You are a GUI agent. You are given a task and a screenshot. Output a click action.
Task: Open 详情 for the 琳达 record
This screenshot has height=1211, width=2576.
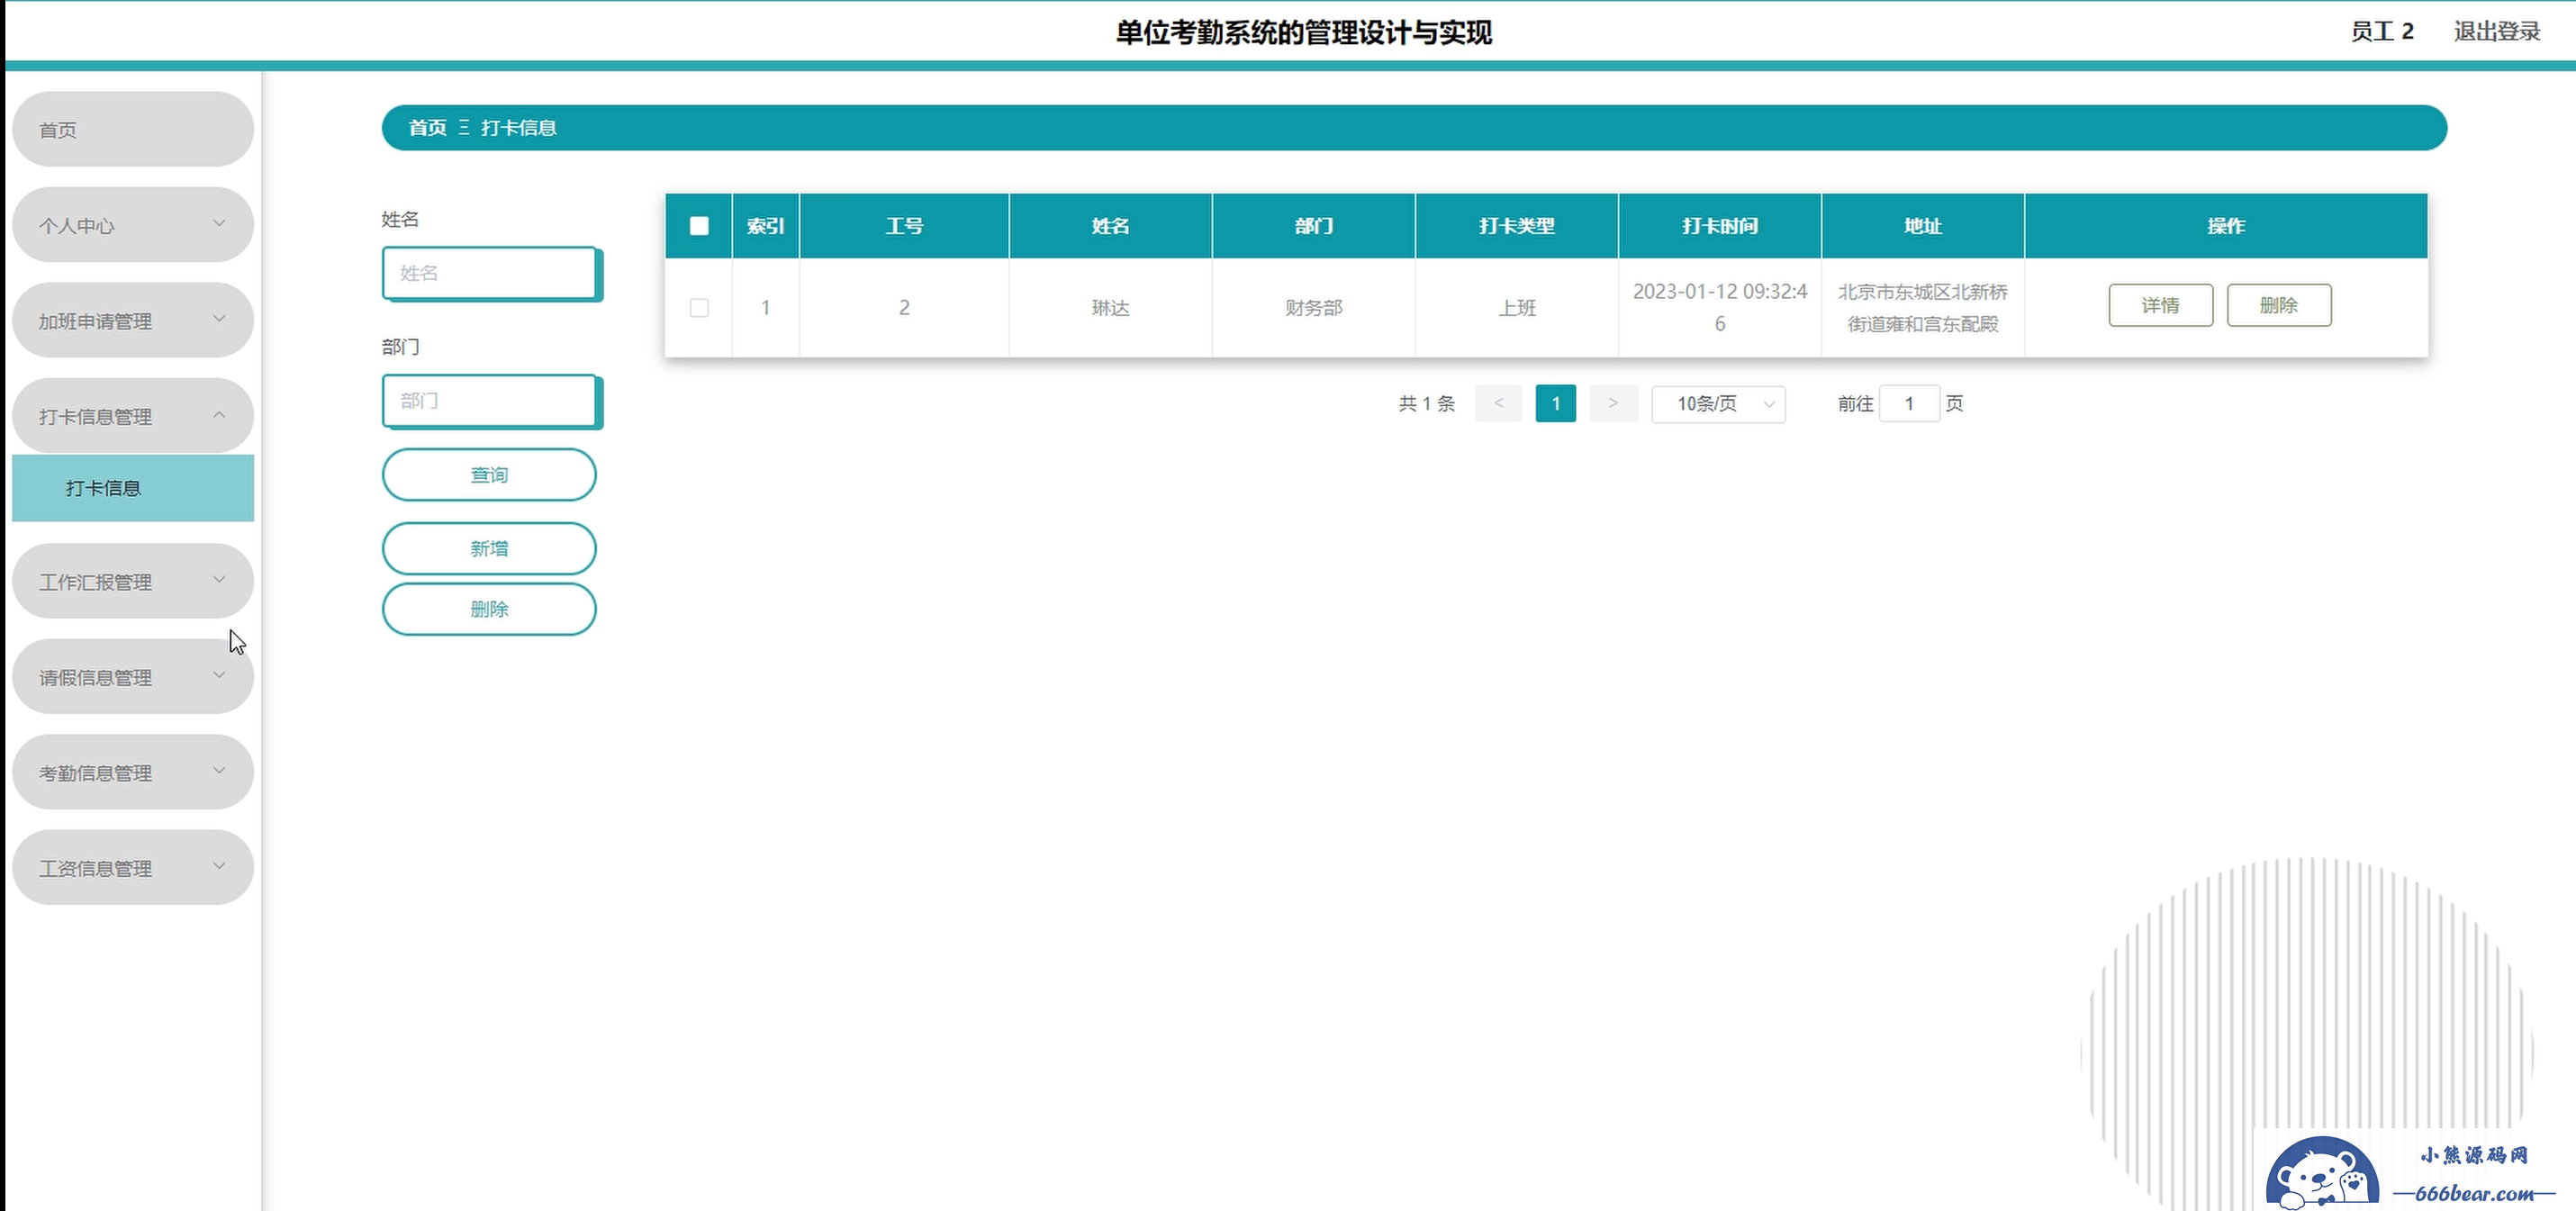(x=2160, y=305)
